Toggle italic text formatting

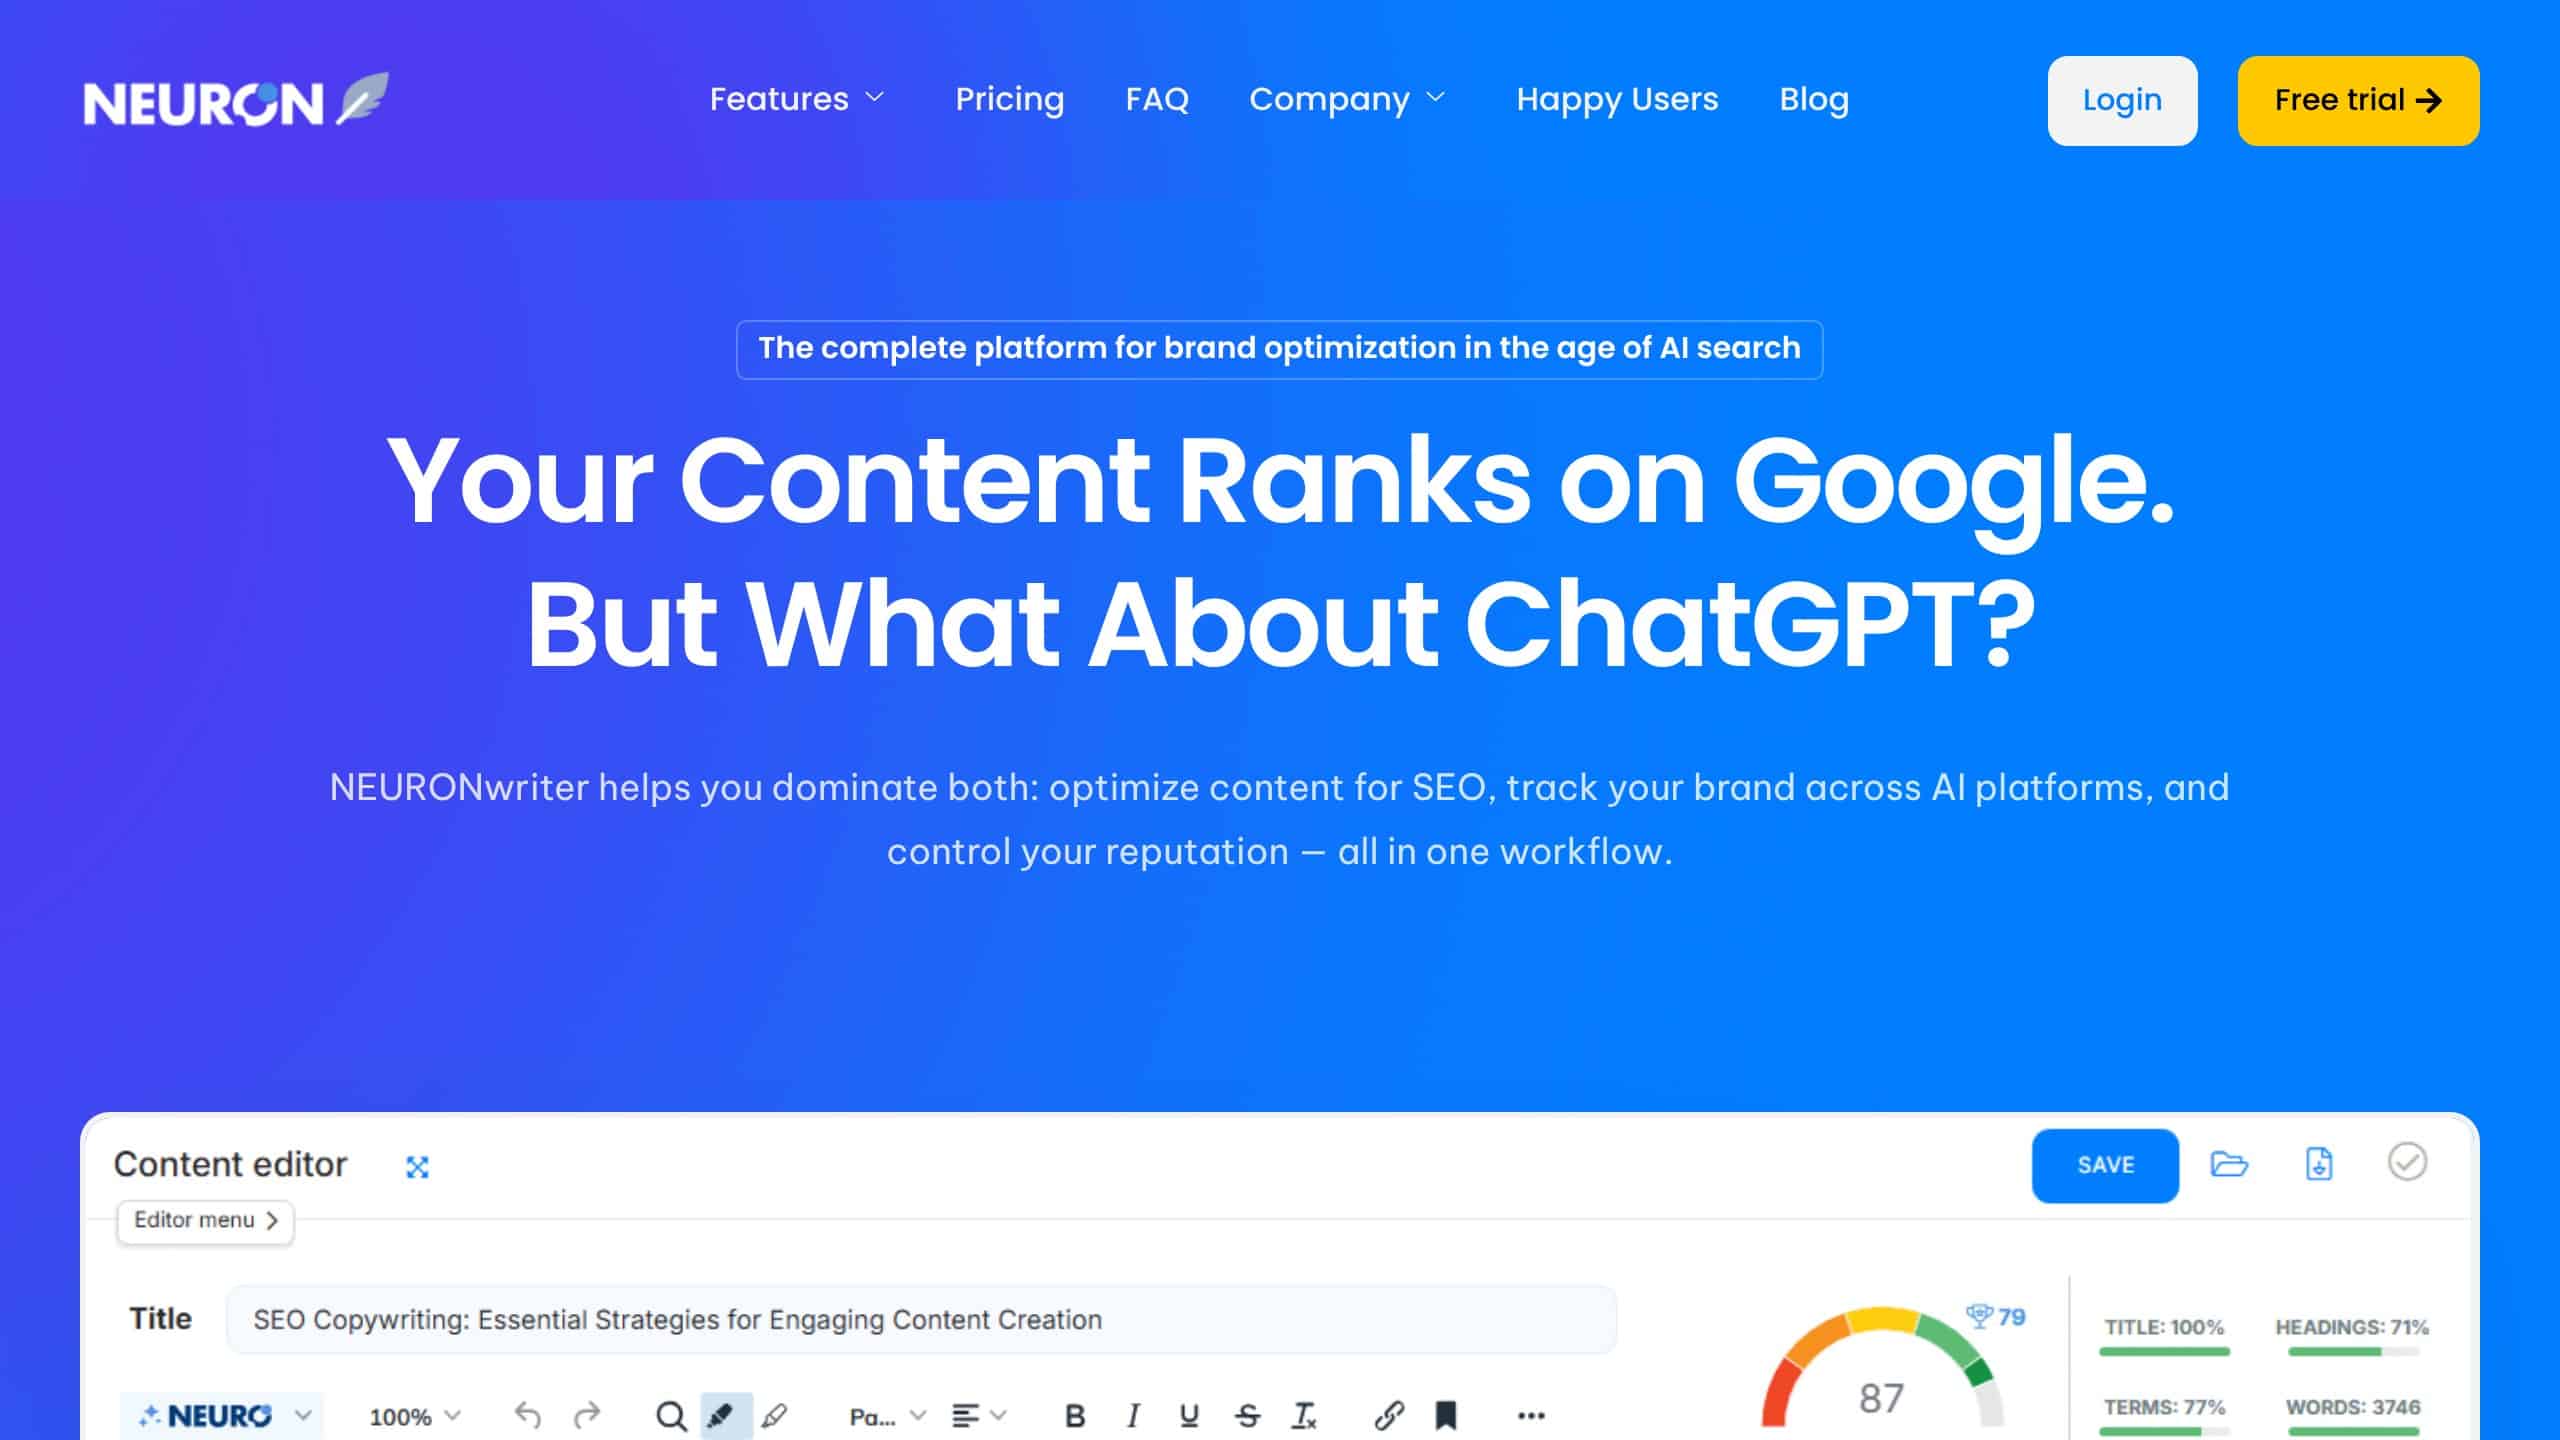[x=1132, y=1415]
